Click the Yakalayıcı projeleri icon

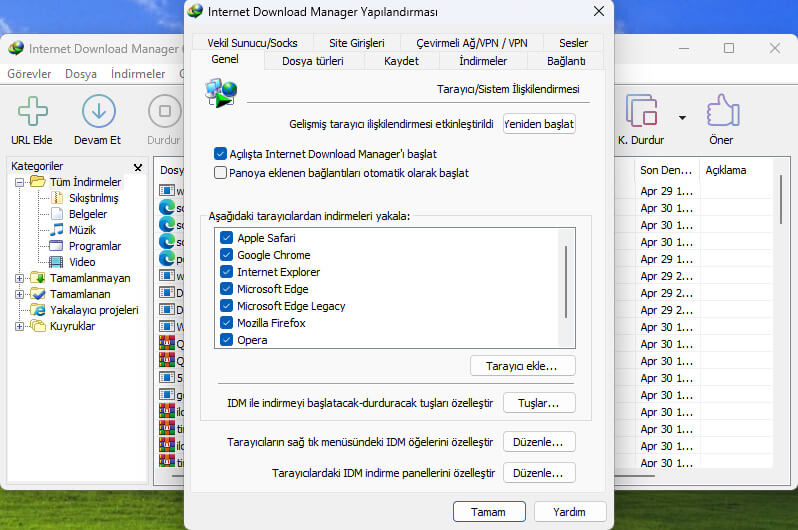click(38, 310)
